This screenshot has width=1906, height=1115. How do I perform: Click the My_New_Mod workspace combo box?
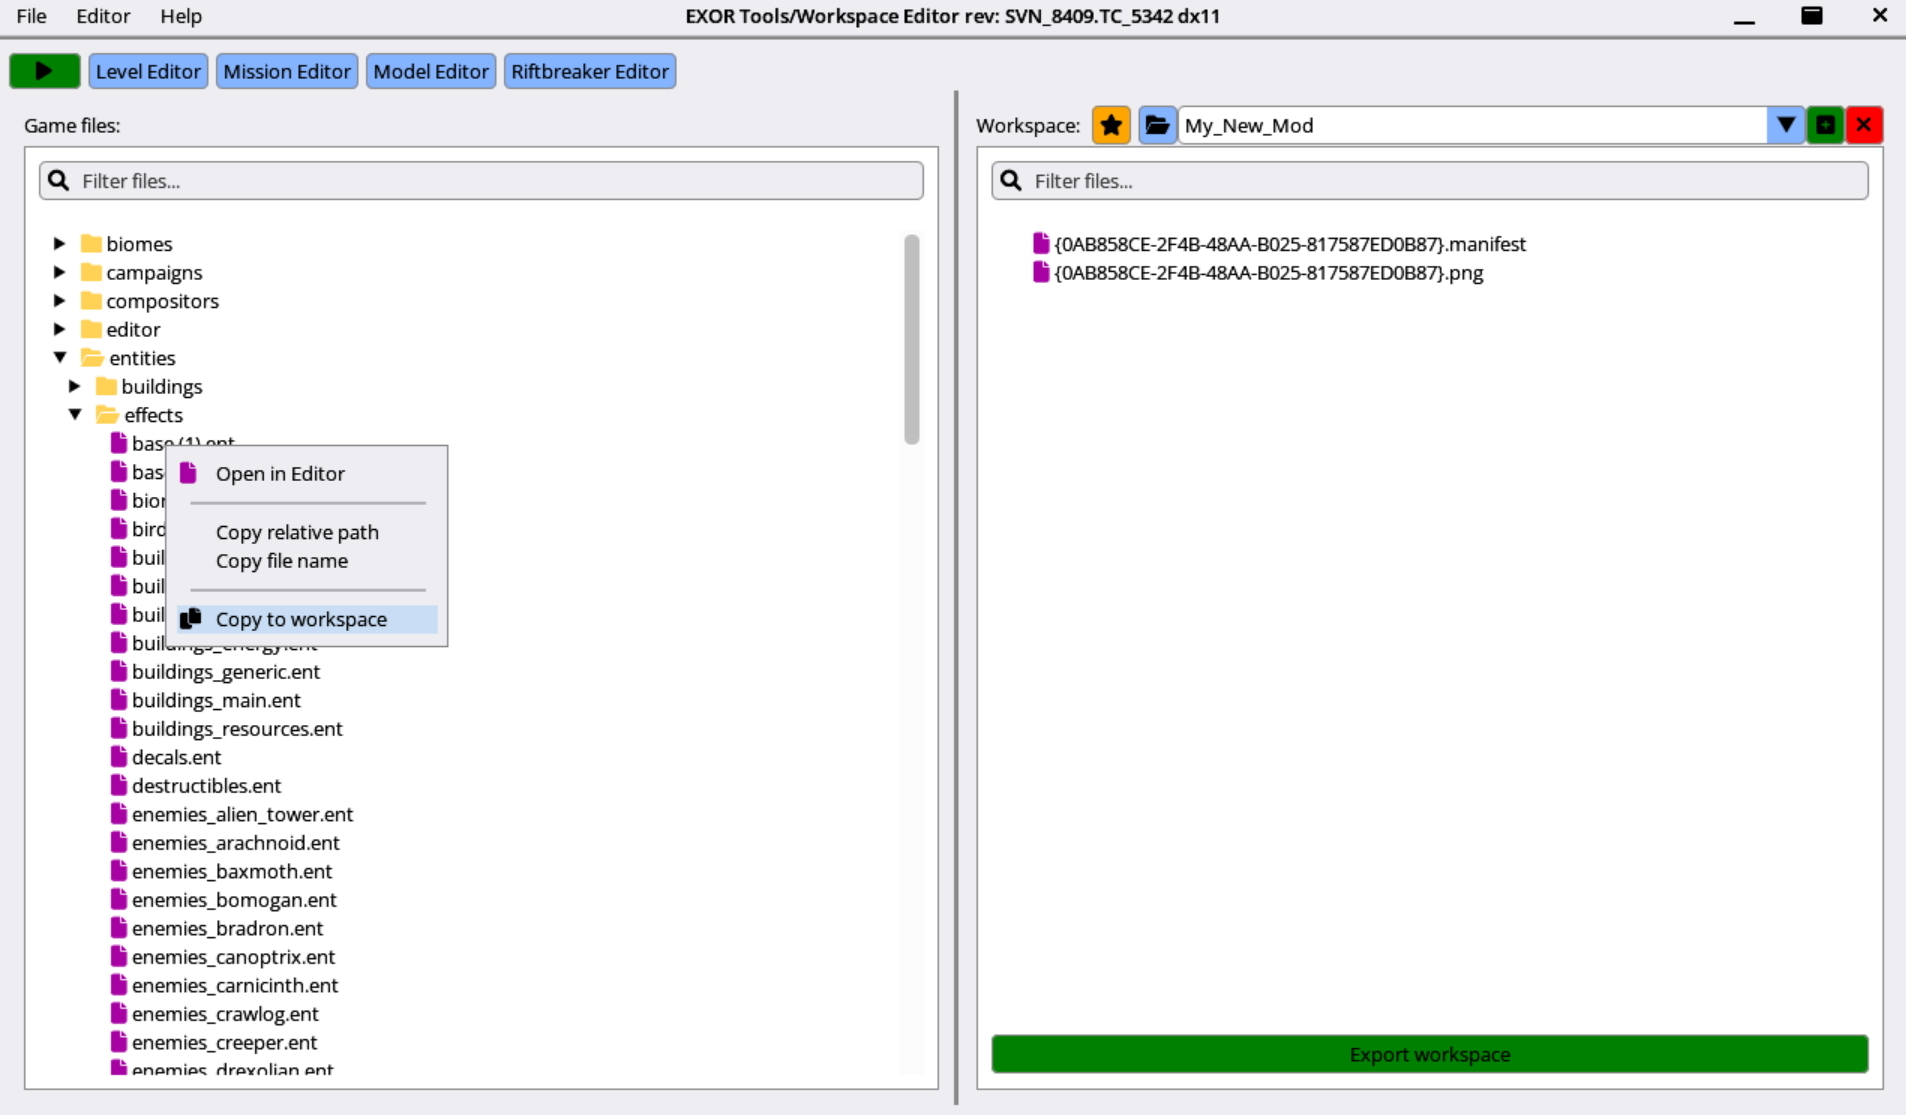pyautogui.click(x=1472, y=125)
